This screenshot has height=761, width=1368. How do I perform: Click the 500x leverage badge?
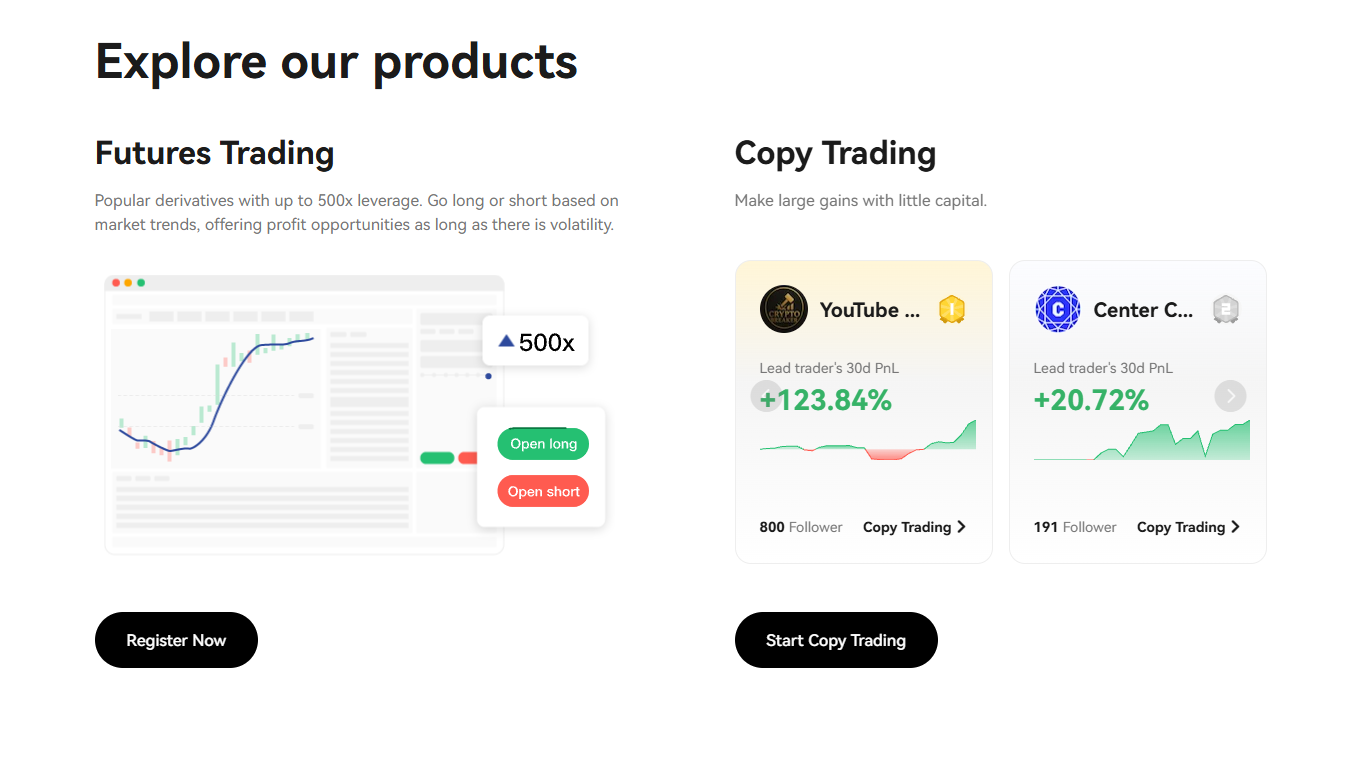pyautogui.click(x=535, y=340)
